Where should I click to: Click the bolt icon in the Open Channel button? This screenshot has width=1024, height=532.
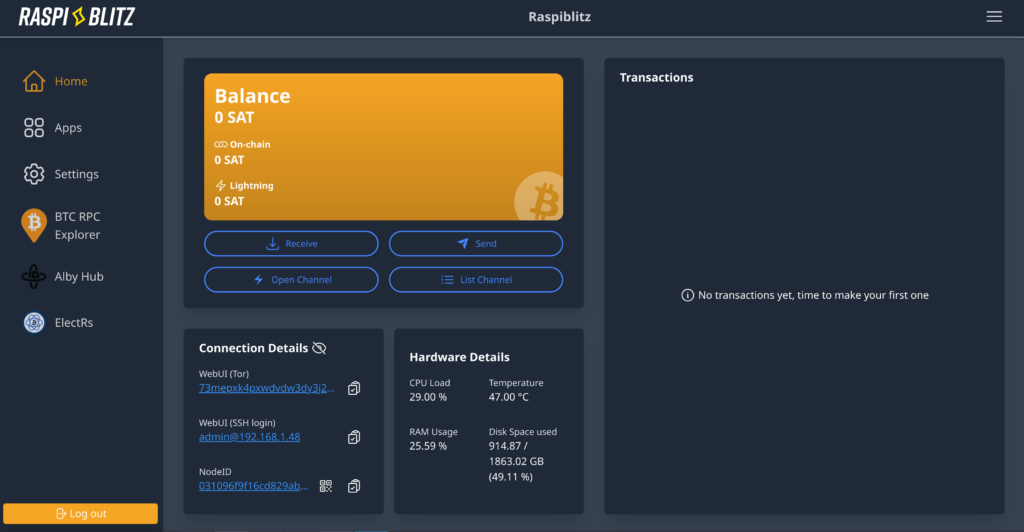tap(259, 279)
